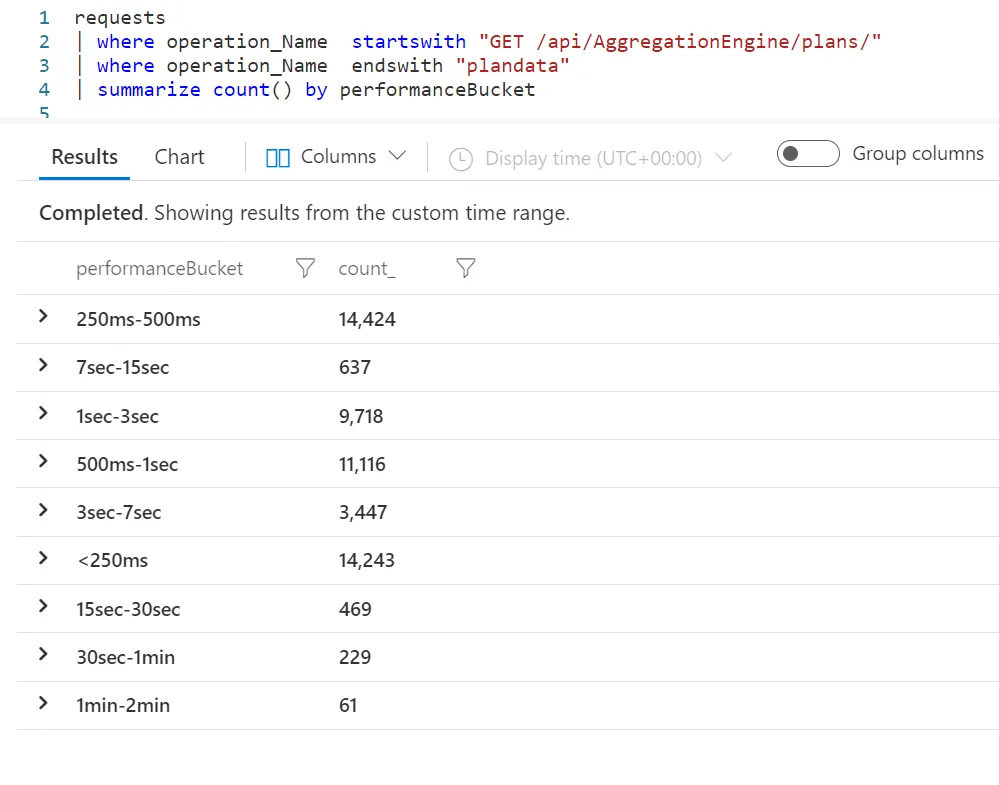This screenshot has width=999, height=785.
Task: Expand the 3sec-7sec row
Action: point(43,510)
